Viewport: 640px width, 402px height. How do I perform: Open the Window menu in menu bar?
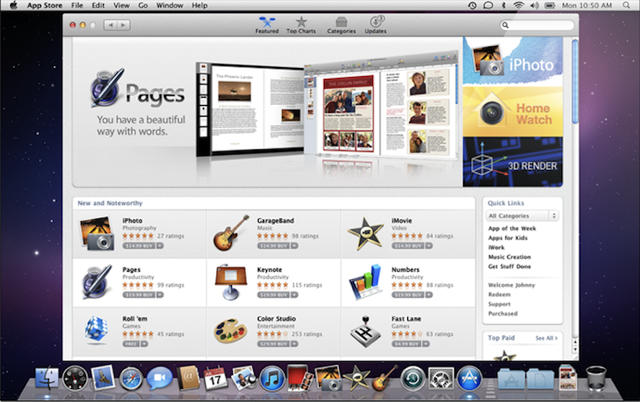coord(170,6)
